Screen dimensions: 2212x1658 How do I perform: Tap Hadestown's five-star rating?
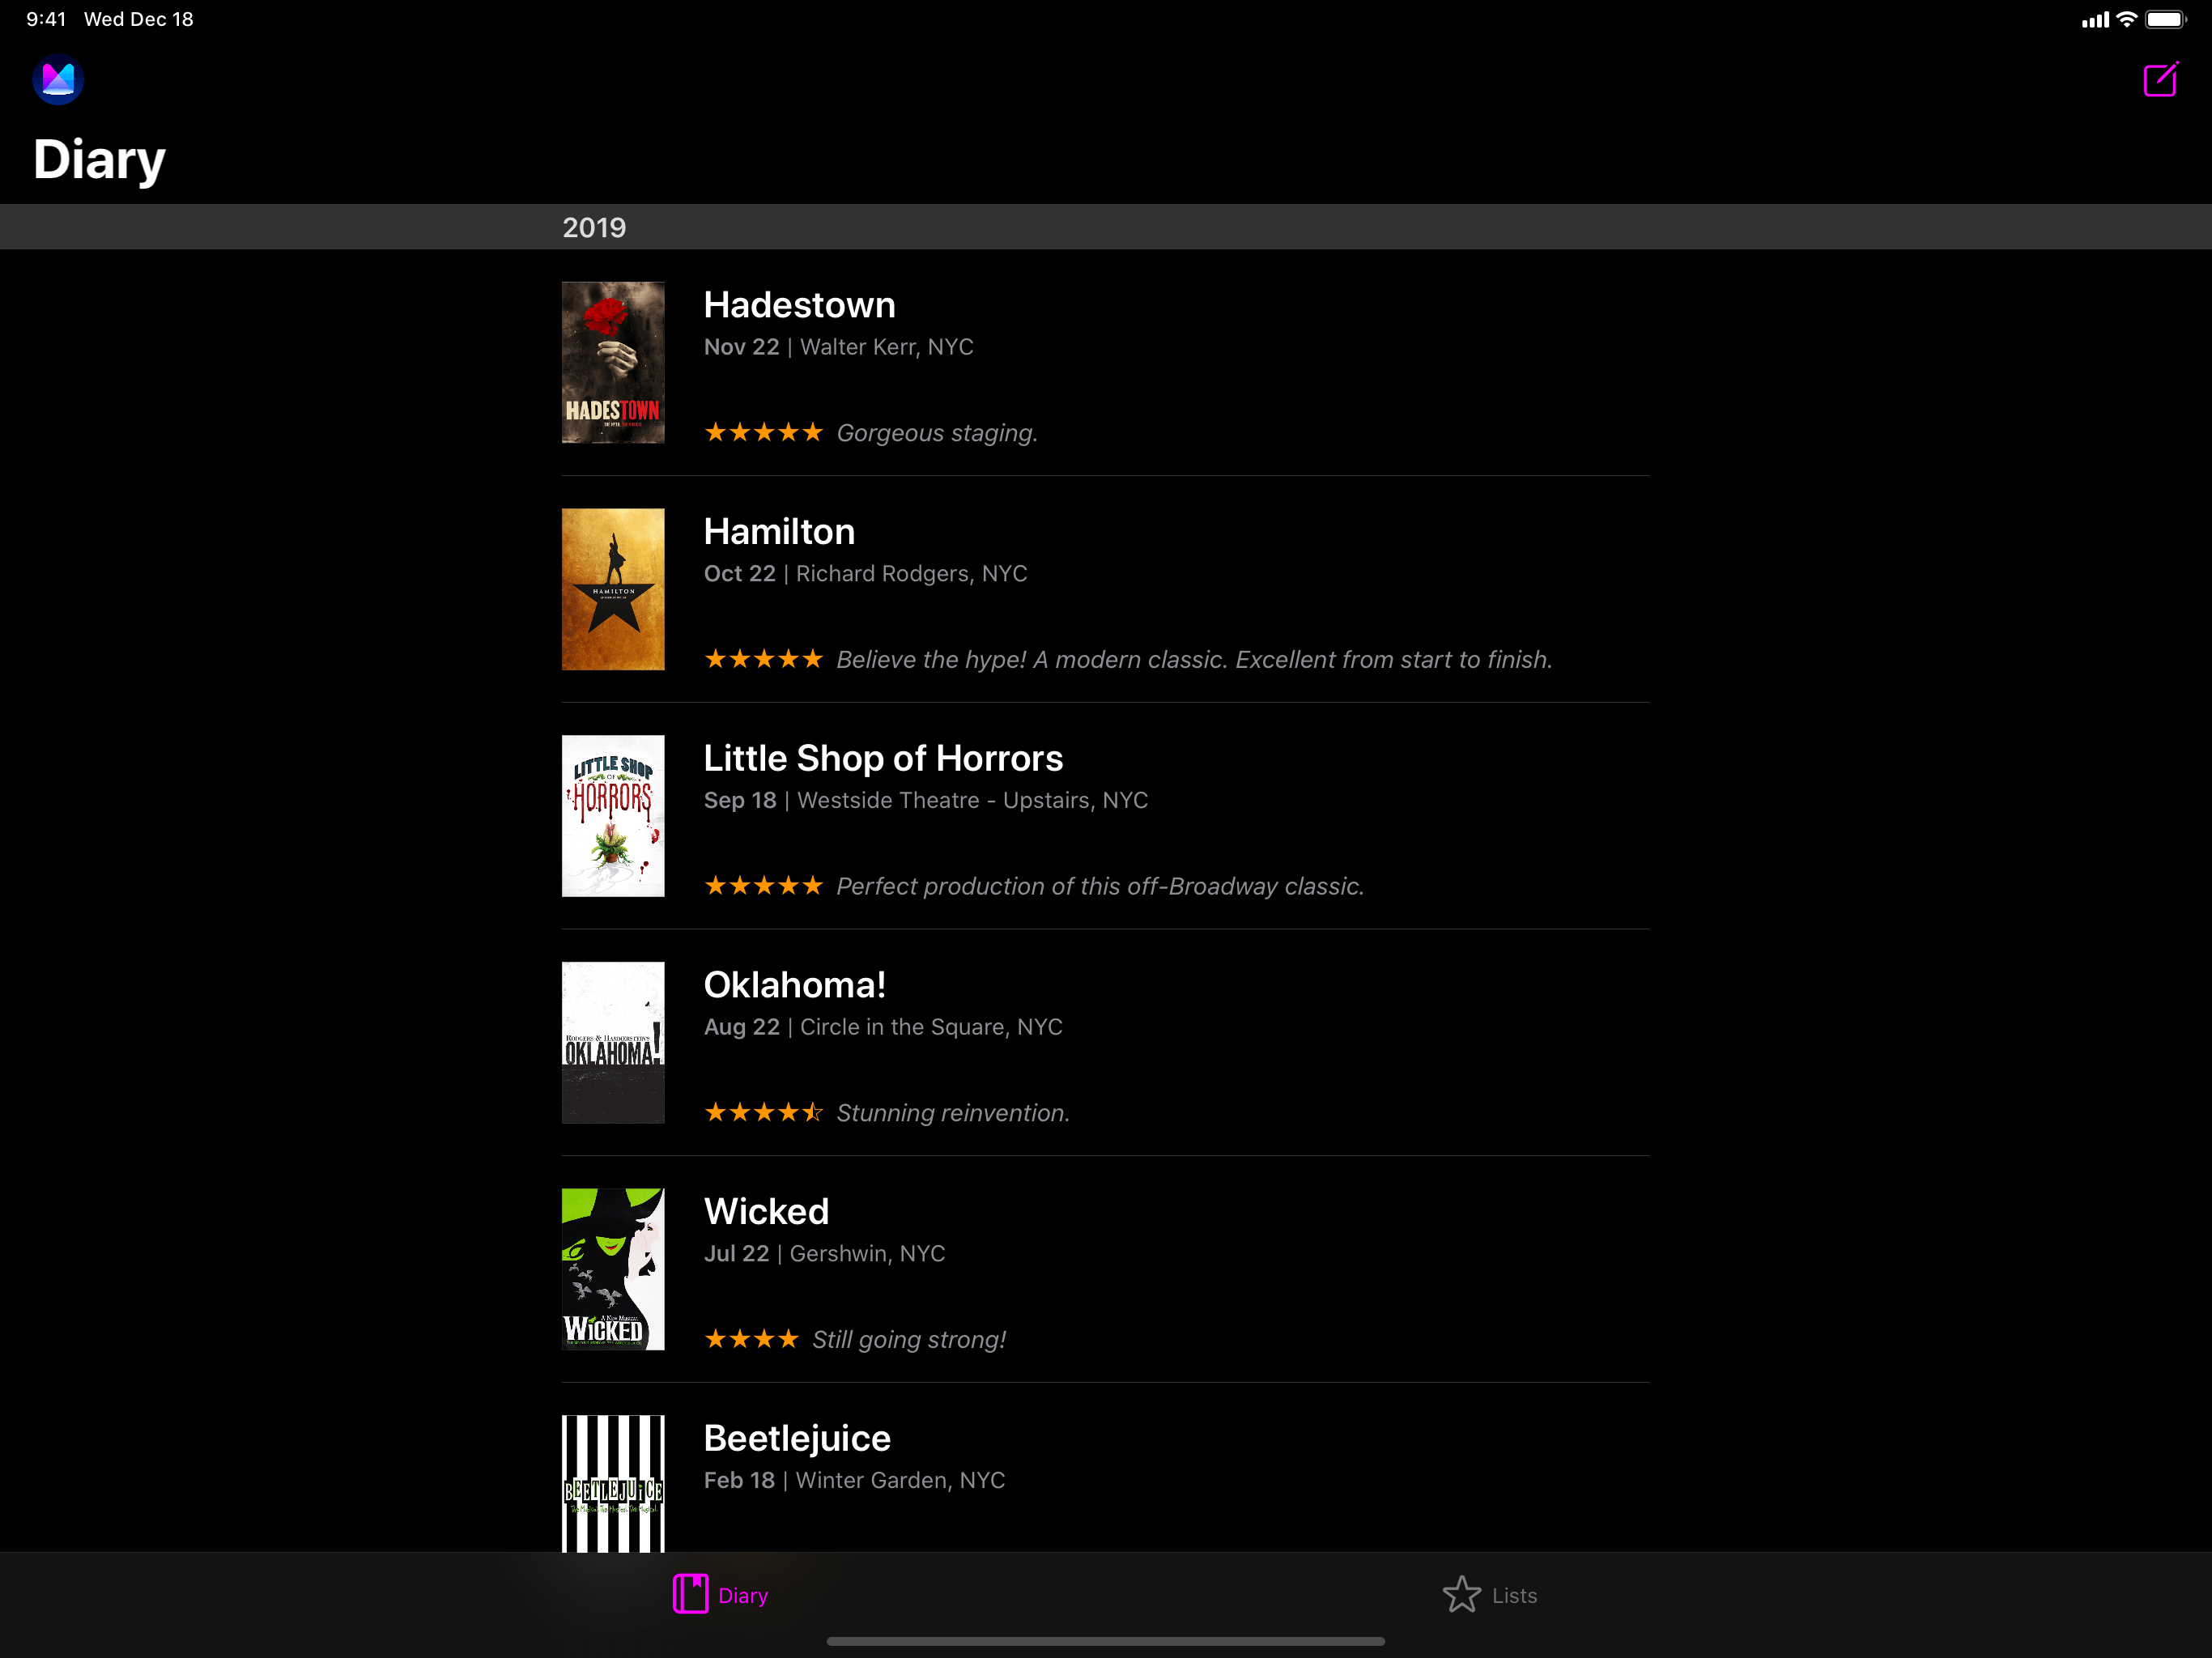[x=763, y=433]
